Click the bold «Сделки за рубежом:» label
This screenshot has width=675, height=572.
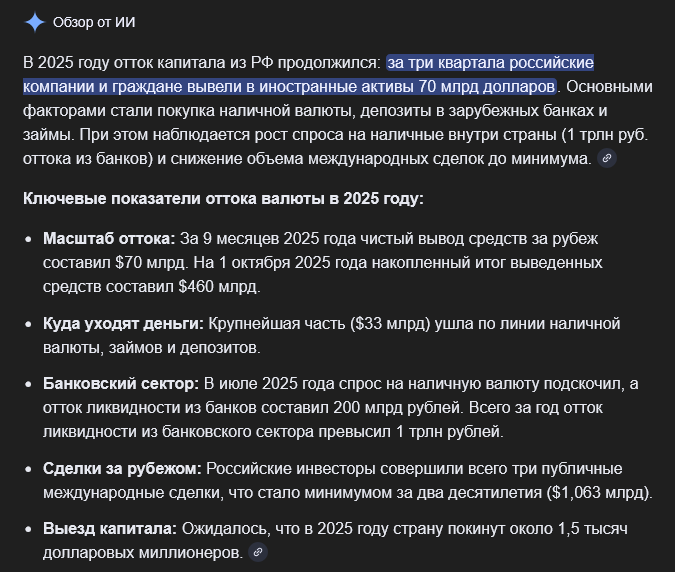click(122, 468)
